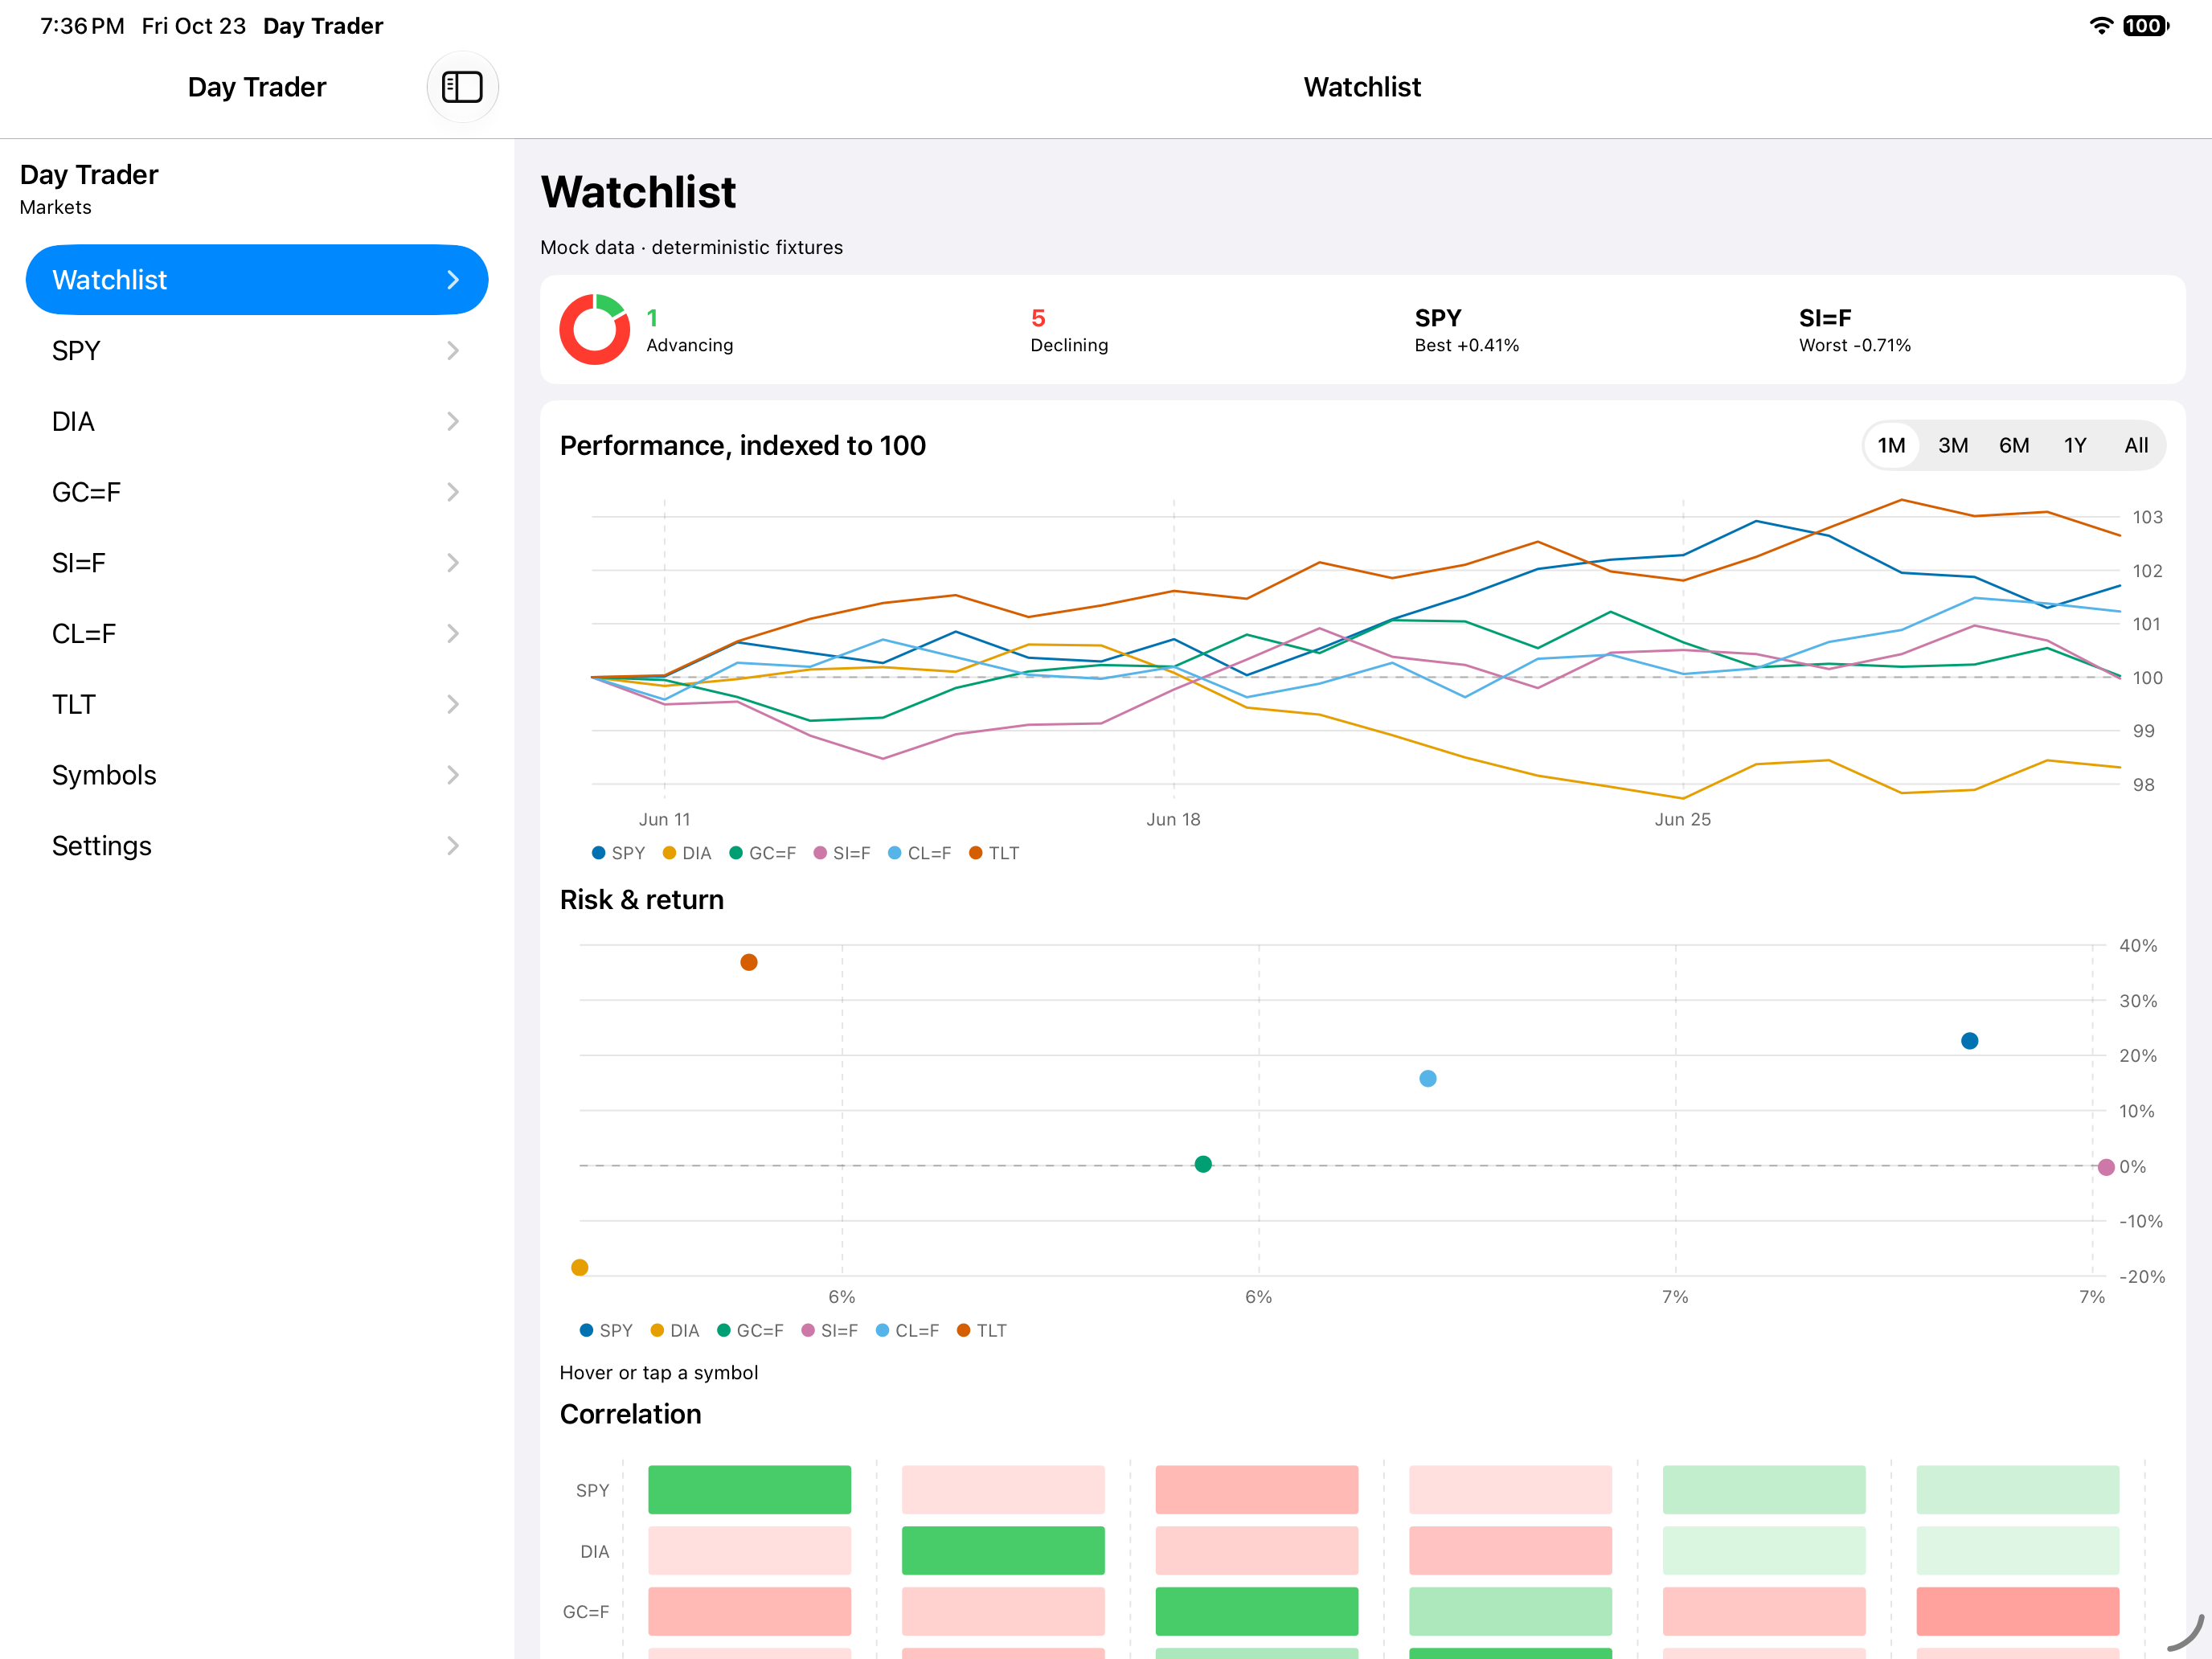Switch to 1Y time range
The height and width of the screenshot is (1659, 2212).
pos(2075,445)
